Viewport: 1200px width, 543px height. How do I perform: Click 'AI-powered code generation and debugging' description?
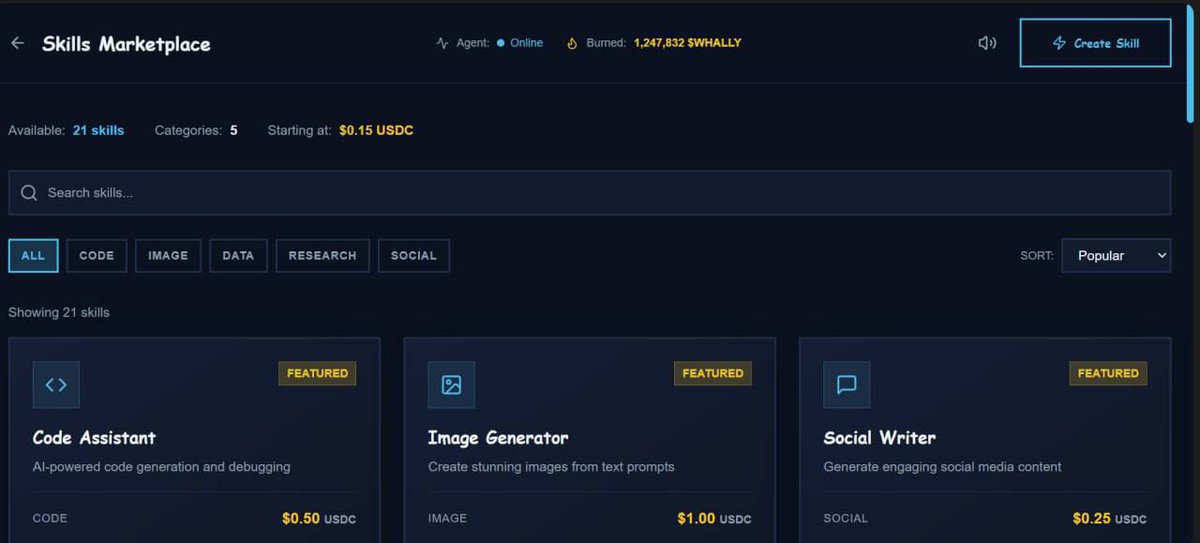coord(162,466)
